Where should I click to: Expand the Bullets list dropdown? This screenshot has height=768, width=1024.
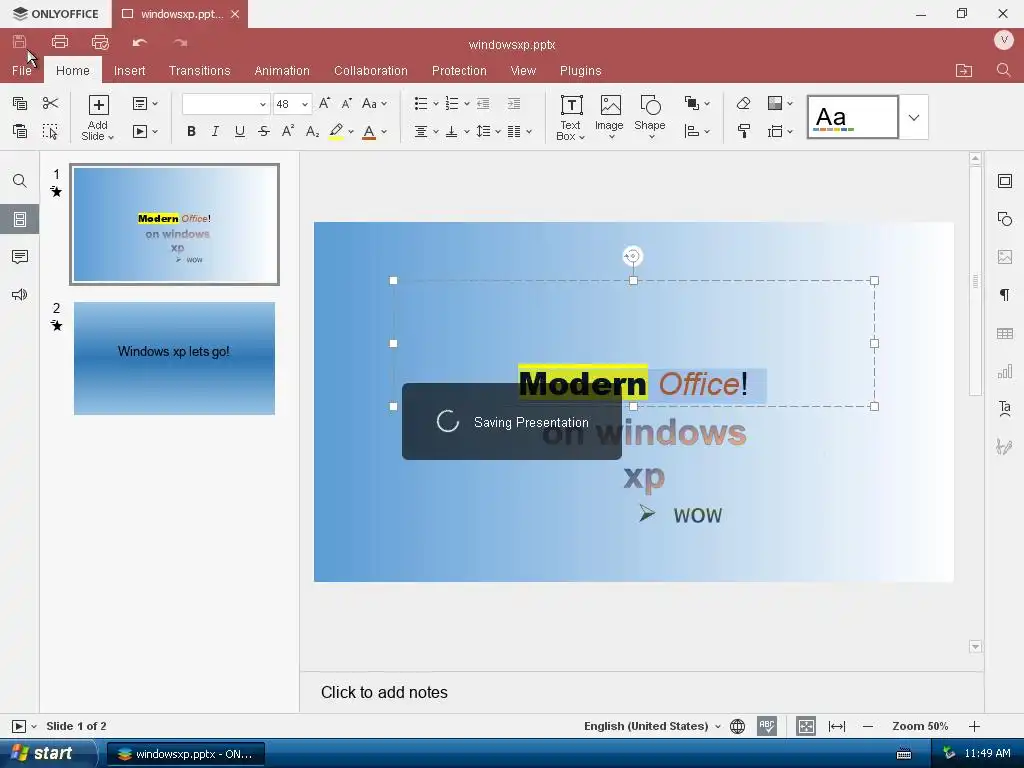pyautogui.click(x=436, y=104)
